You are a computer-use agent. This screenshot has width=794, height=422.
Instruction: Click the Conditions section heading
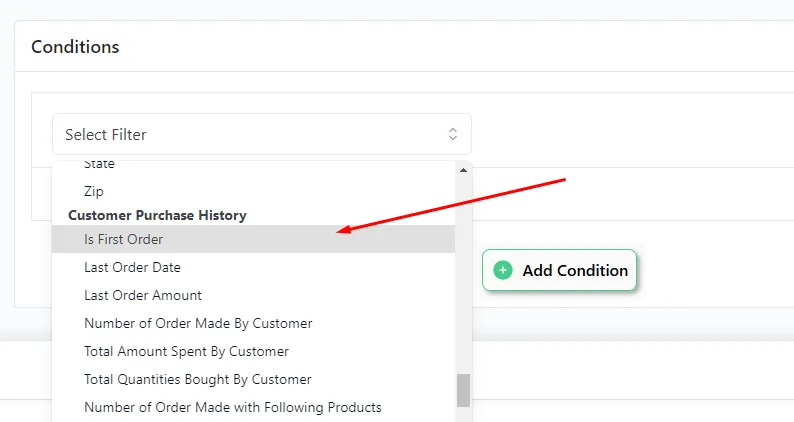75,47
